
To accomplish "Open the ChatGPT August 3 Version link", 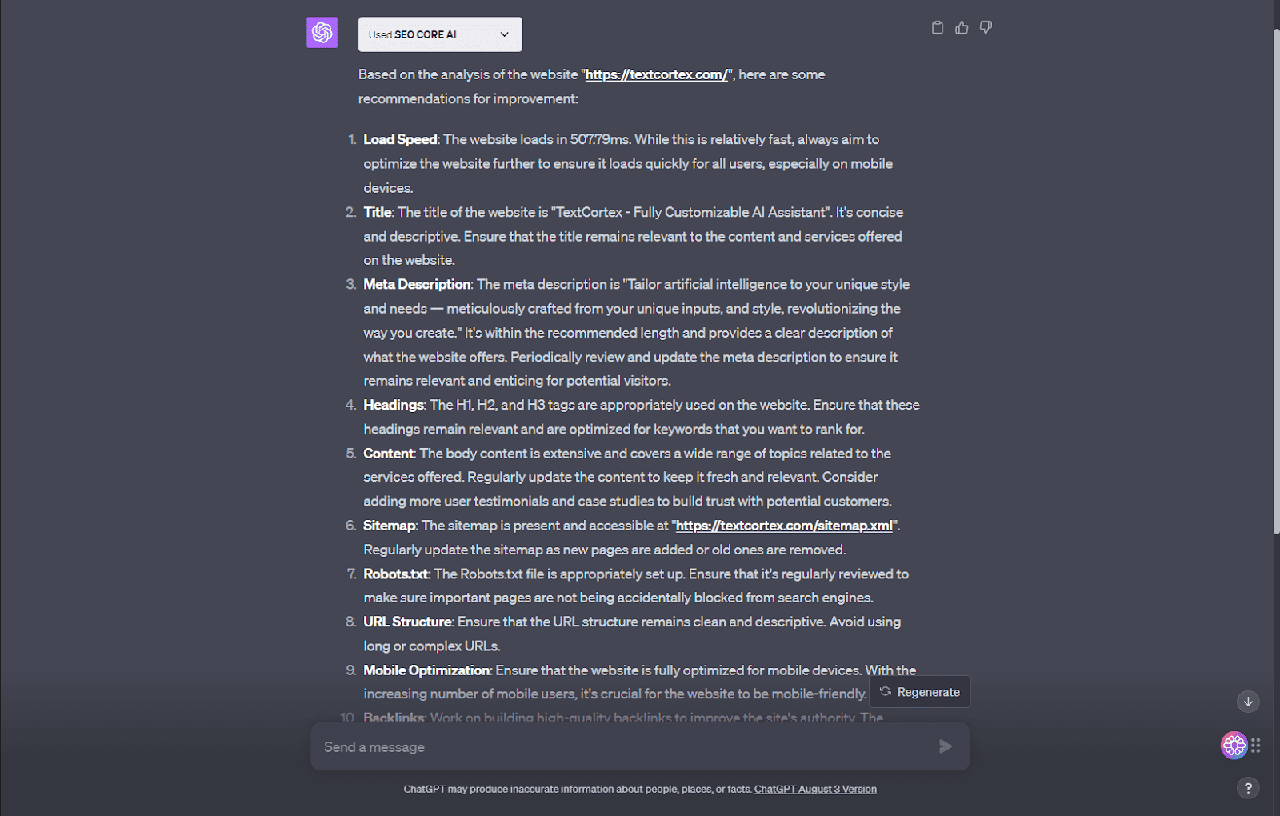I will click(815, 789).
